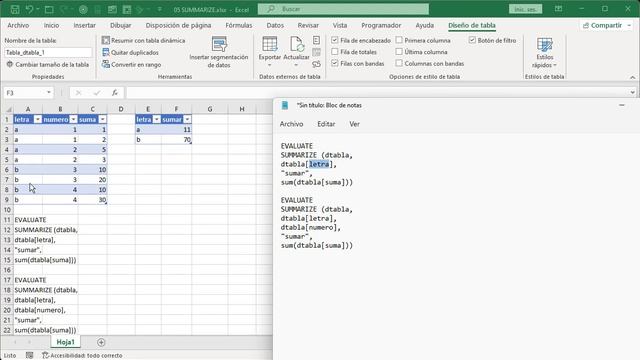Click the insert function fx icon

(x=115, y=93)
